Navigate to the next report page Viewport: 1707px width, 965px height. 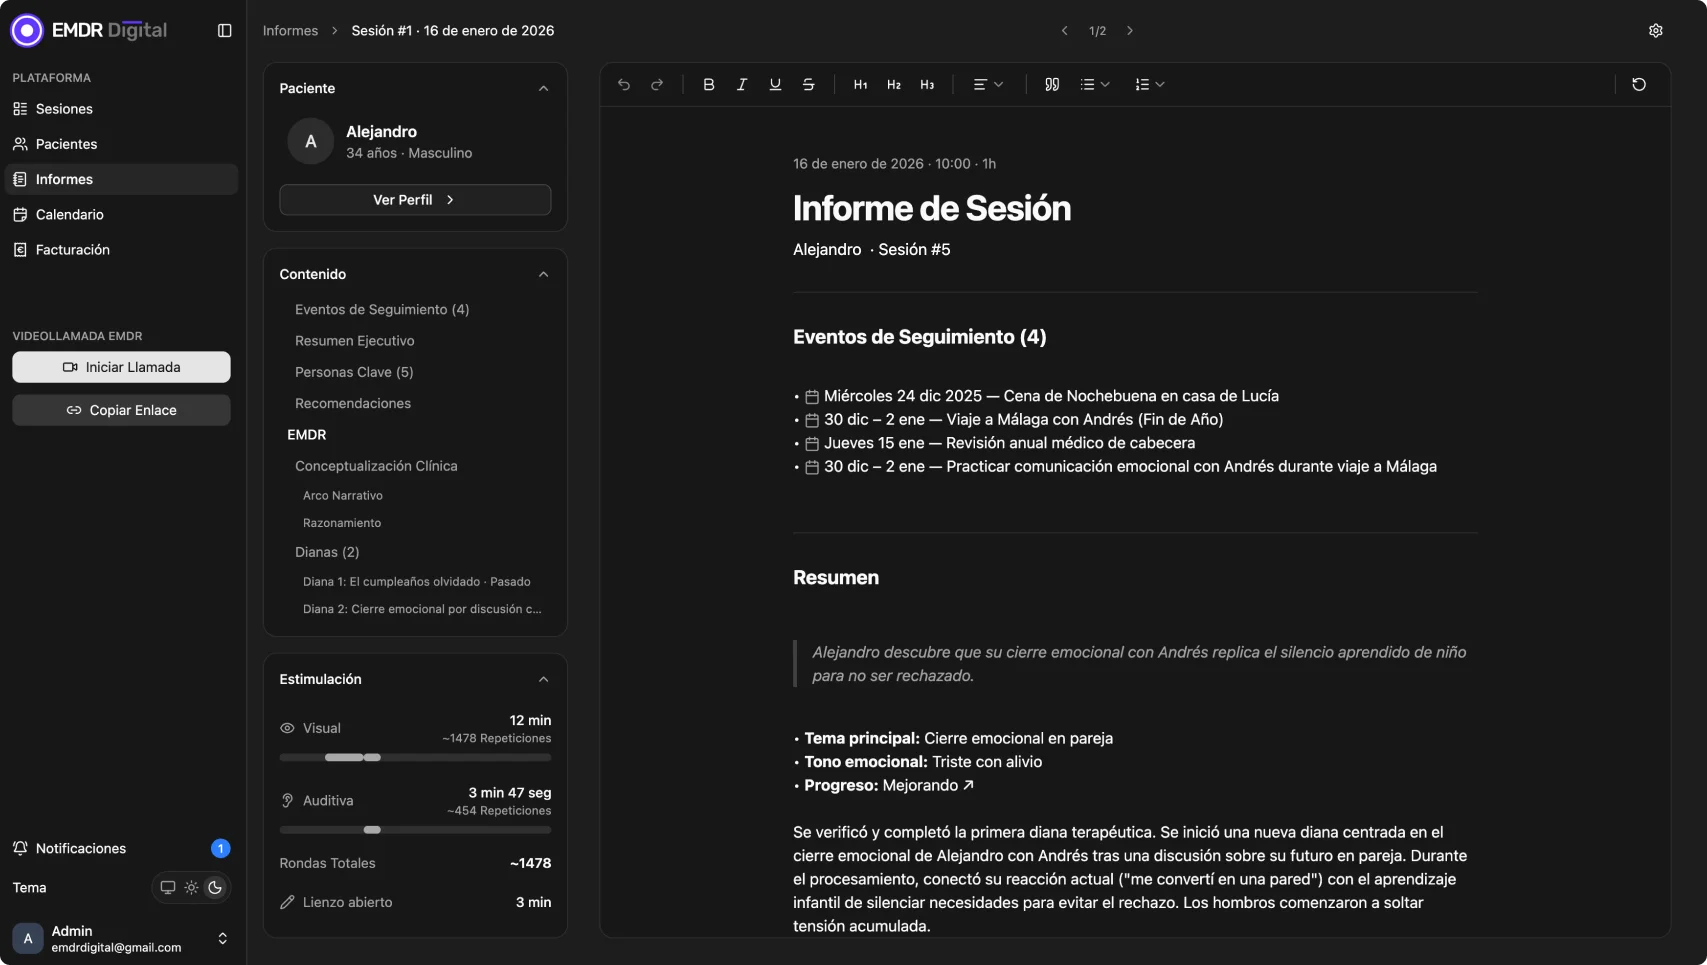pos(1129,30)
